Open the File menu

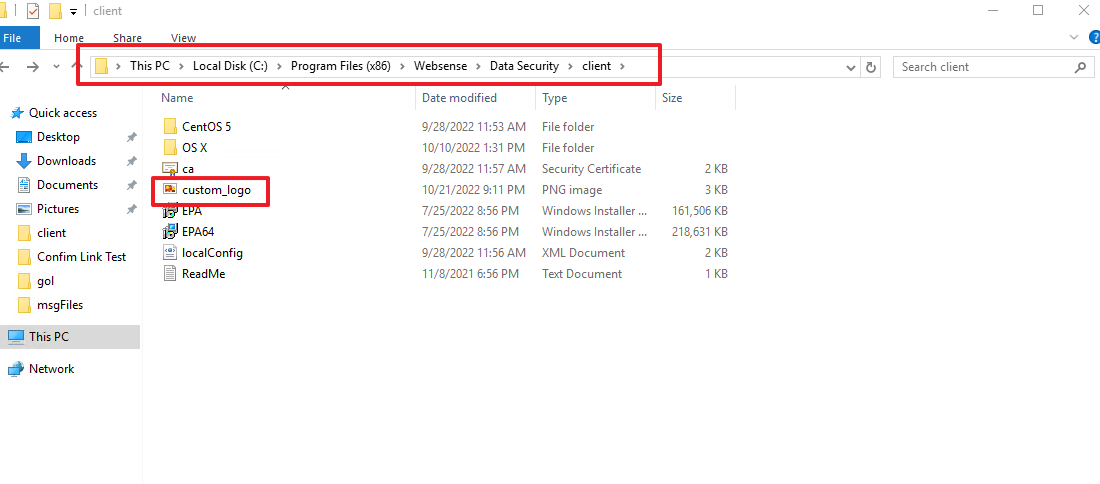pyautogui.click(x=13, y=38)
